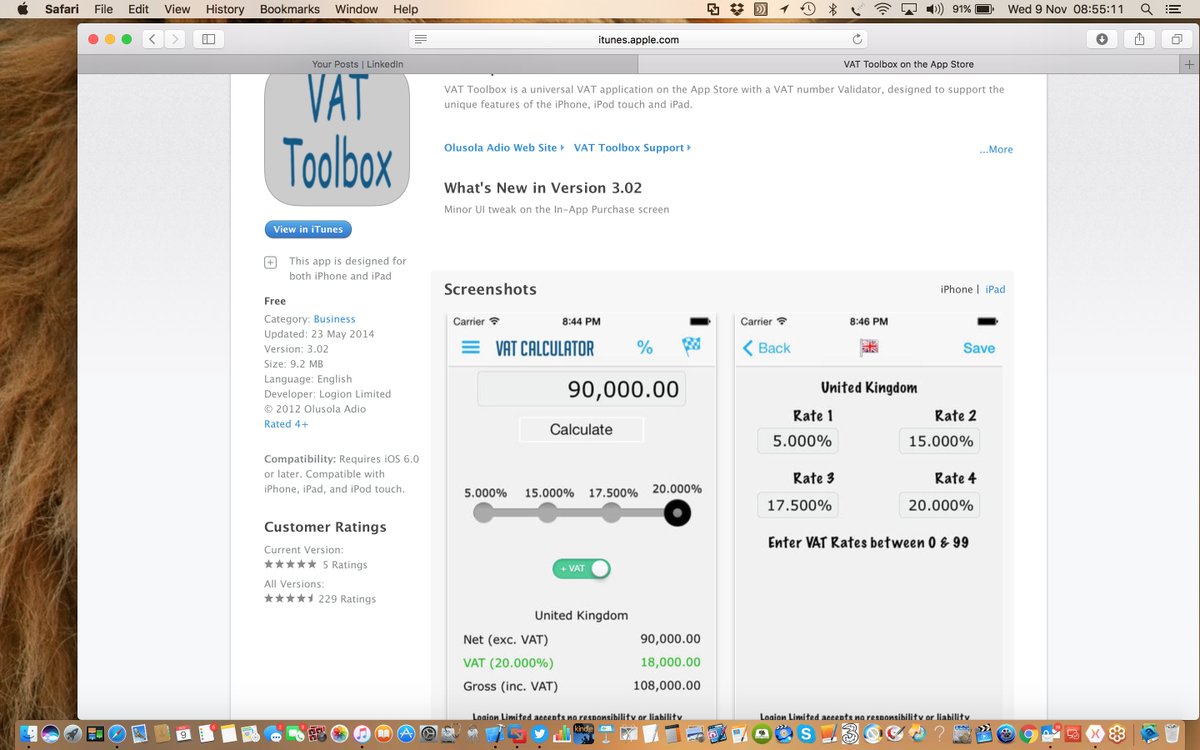
Task: Open Dropbox in the menu bar
Action: (x=737, y=9)
